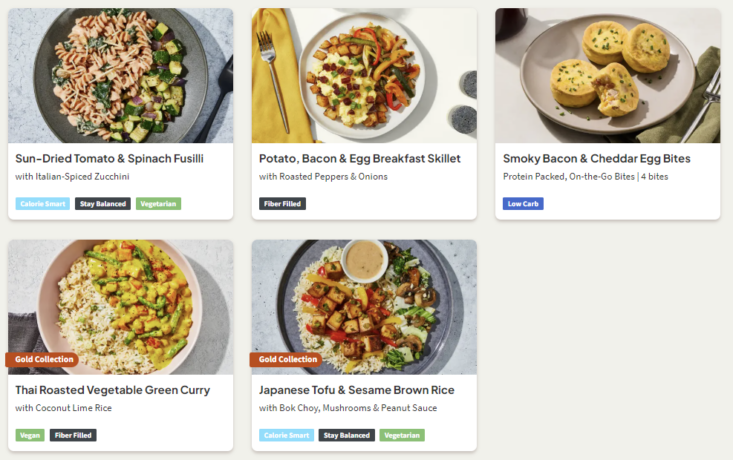Click the Thai Roasted Vegetable Green Curry title
Image resolution: width=733 pixels, height=460 pixels.
pos(112,390)
